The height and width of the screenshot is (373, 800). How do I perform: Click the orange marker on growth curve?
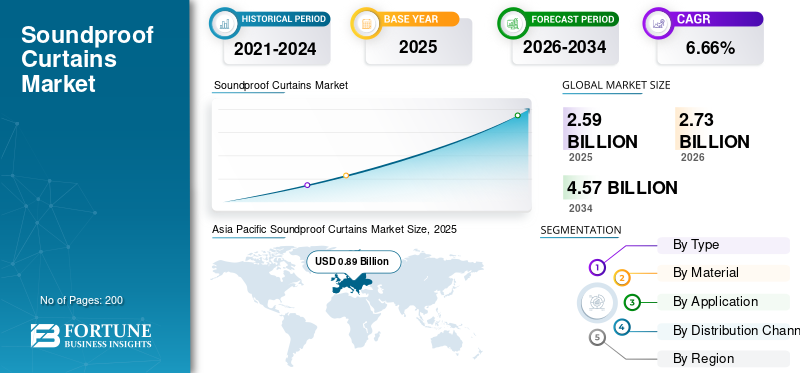coord(346,176)
